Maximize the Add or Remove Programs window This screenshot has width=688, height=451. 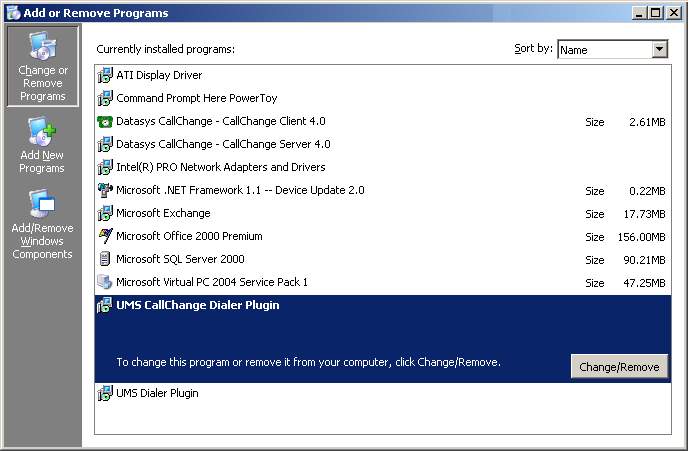656,13
